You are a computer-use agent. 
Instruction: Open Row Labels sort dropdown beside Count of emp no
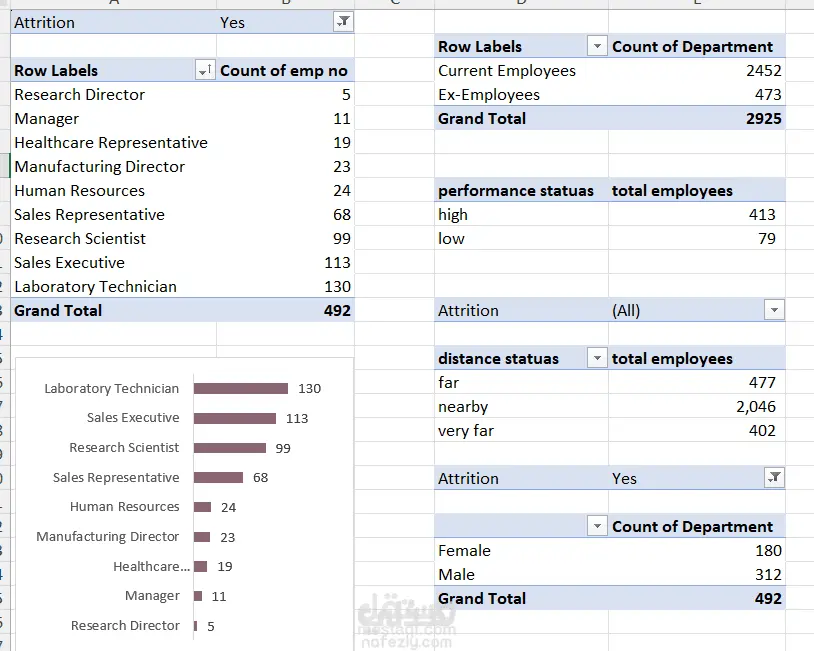205,70
